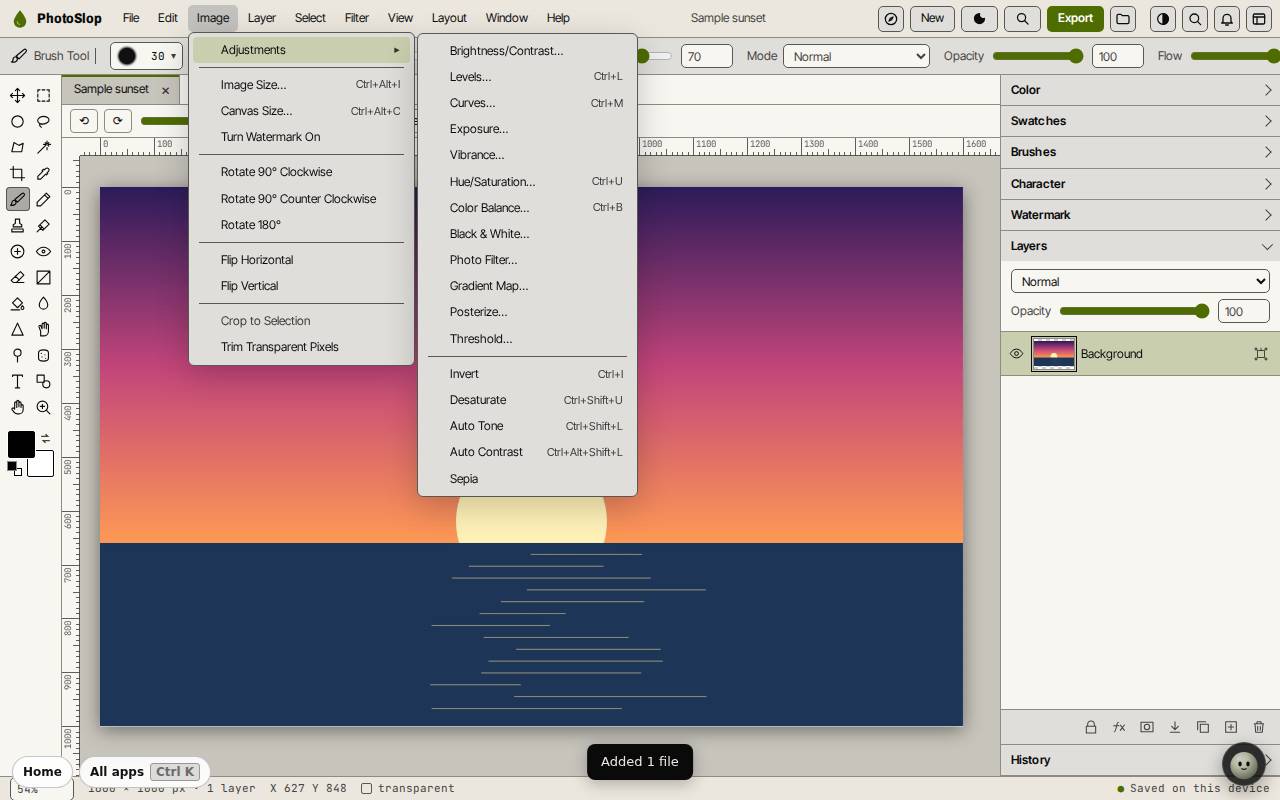Expand the Color panel
The width and height of the screenshot is (1280, 800).
point(1140,90)
